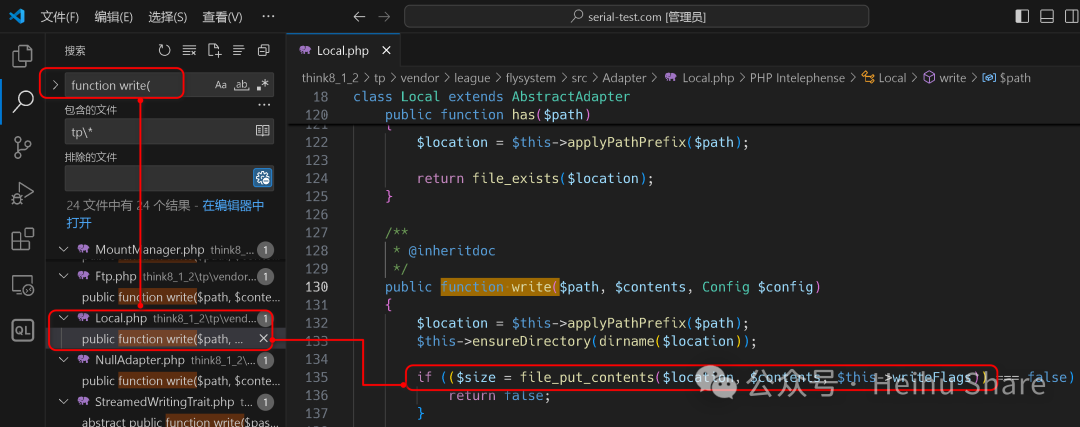Viewport: 1080px width, 427px height.
Task: Collapse the Local.php result group
Action: [64, 317]
